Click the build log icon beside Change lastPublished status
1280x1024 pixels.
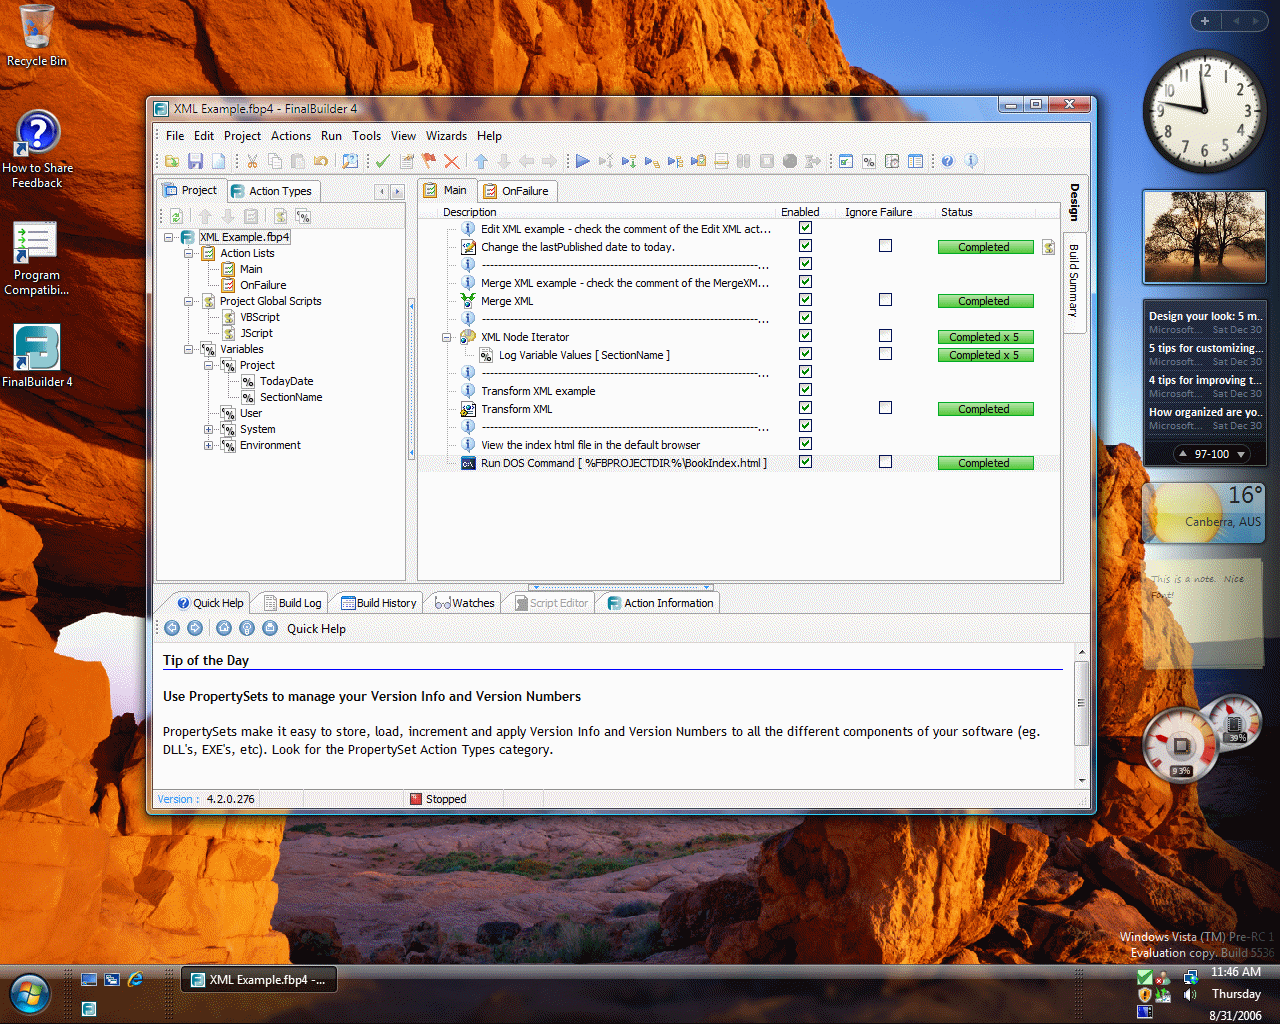pyautogui.click(x=1048, y=247)
